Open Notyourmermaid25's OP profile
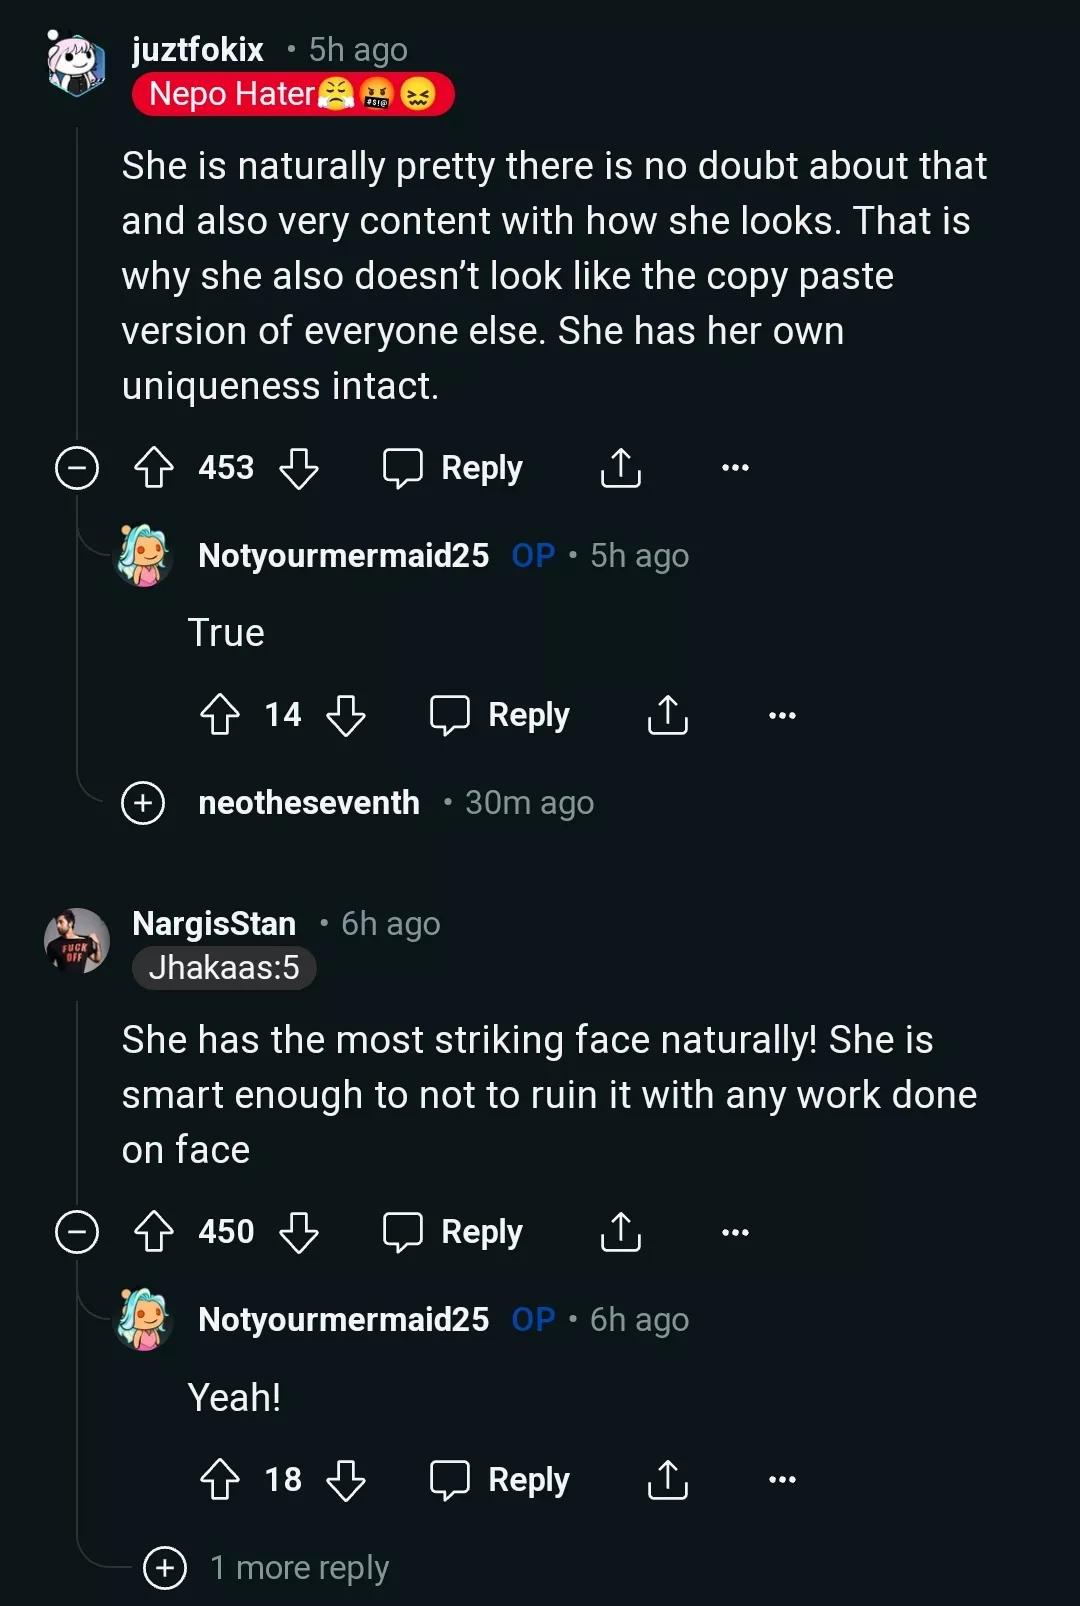The image size is (1080, 1606). [x=343, y=555]
